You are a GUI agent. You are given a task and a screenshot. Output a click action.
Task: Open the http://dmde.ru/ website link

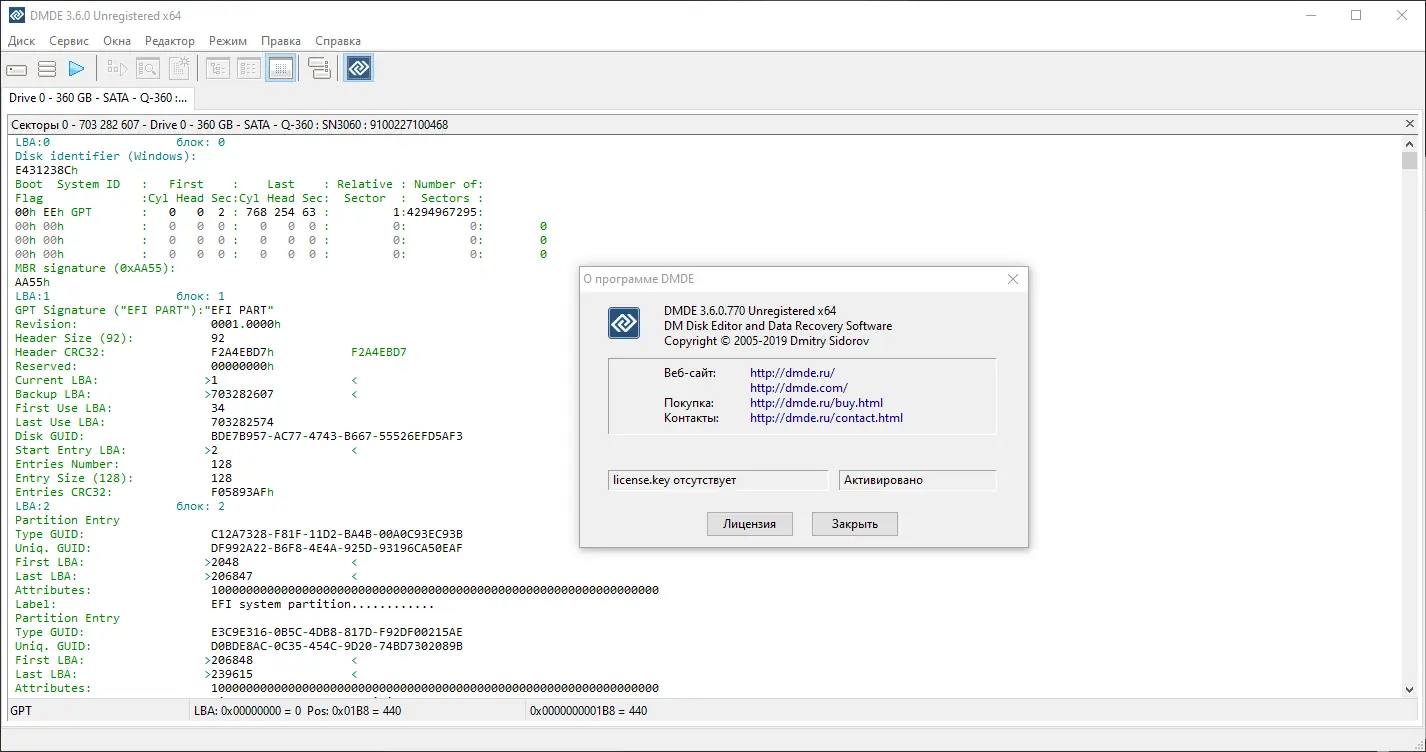point(792,373)
